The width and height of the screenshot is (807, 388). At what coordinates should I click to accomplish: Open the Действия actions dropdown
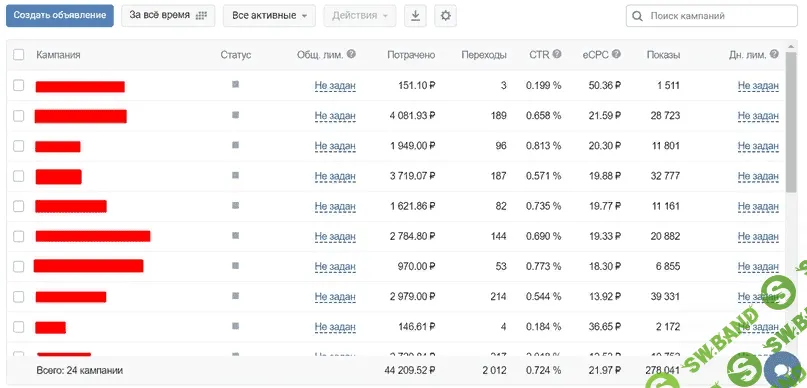tap(360, 16)
